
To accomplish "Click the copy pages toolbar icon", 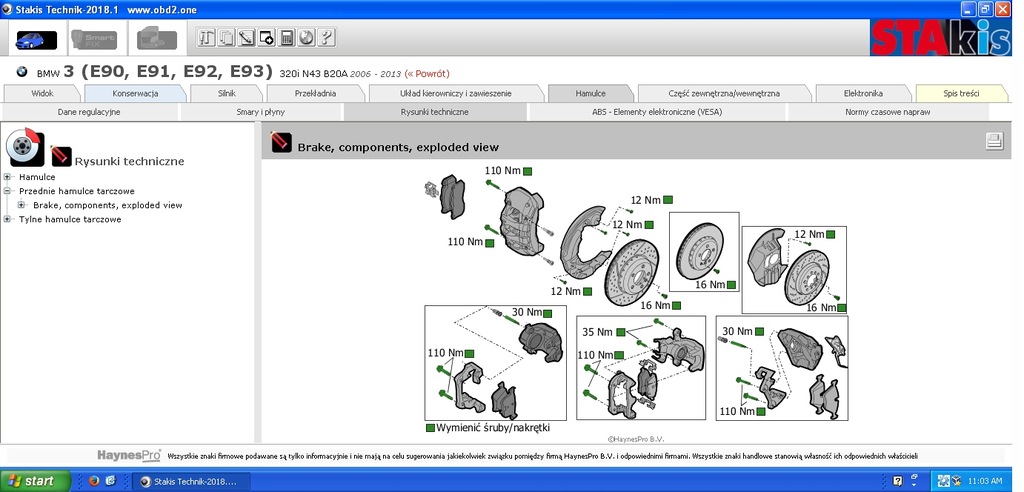I will pos(226,38).
